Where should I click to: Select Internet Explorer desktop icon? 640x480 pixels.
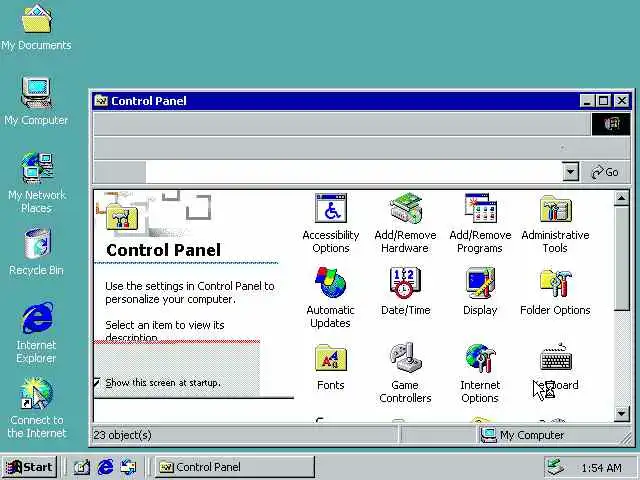[36, 333]
